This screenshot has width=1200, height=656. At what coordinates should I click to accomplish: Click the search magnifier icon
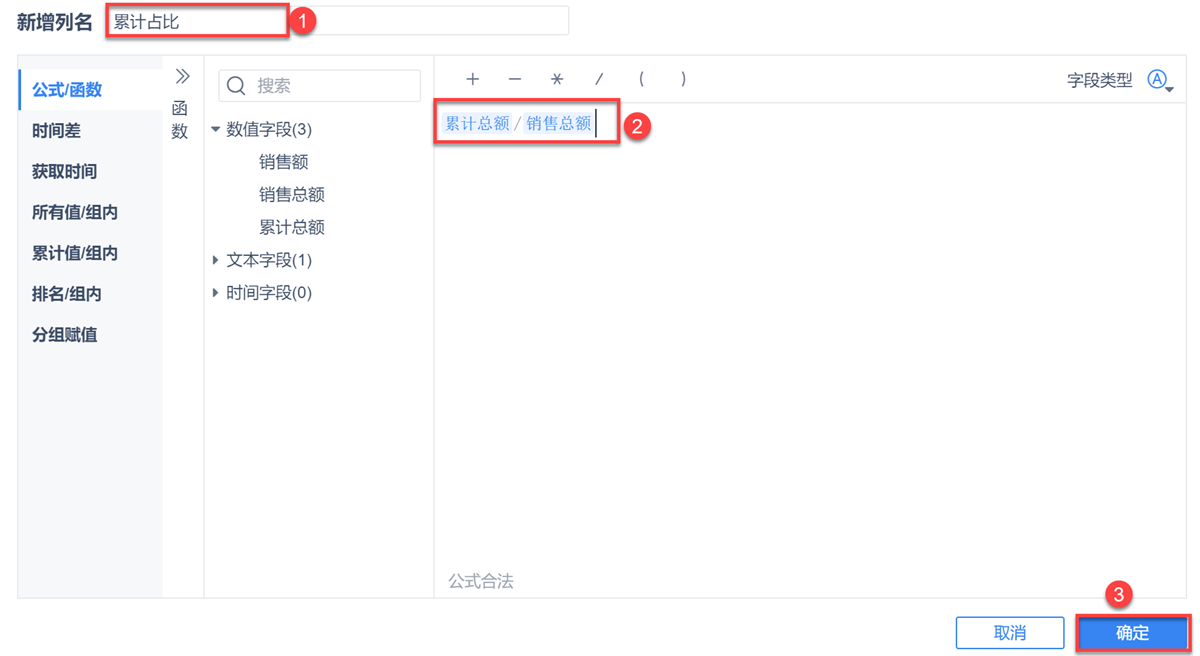pos(236,86)
